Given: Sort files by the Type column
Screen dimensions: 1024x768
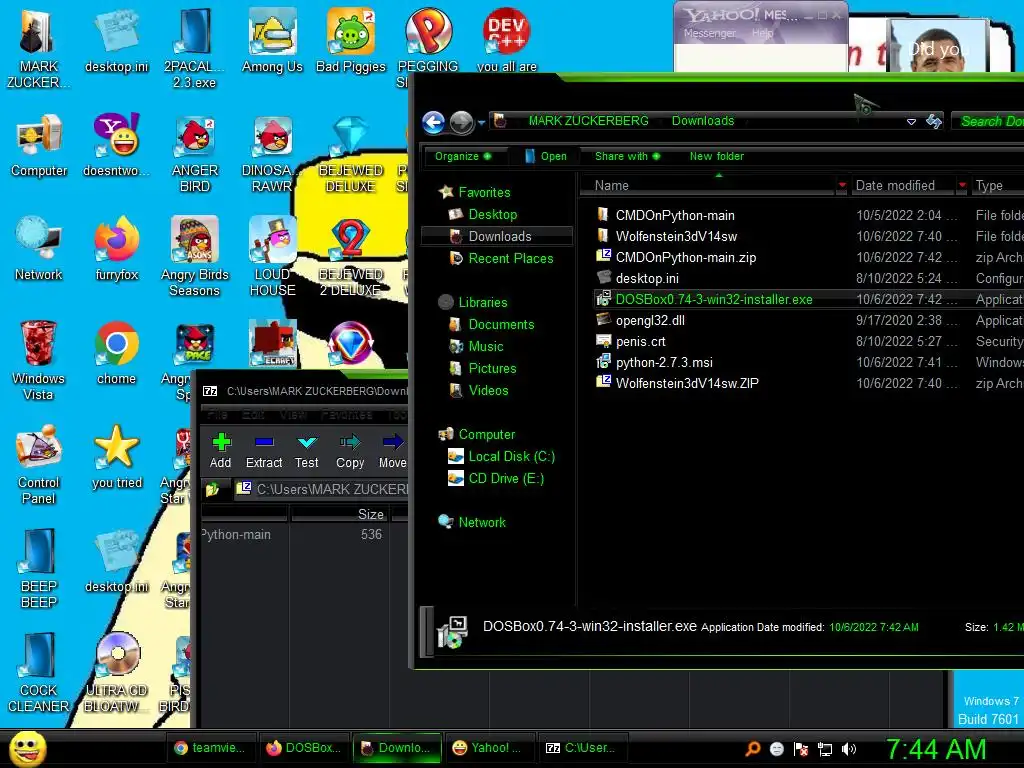Looking at the screenshot, I should click(x=997, y=185).
